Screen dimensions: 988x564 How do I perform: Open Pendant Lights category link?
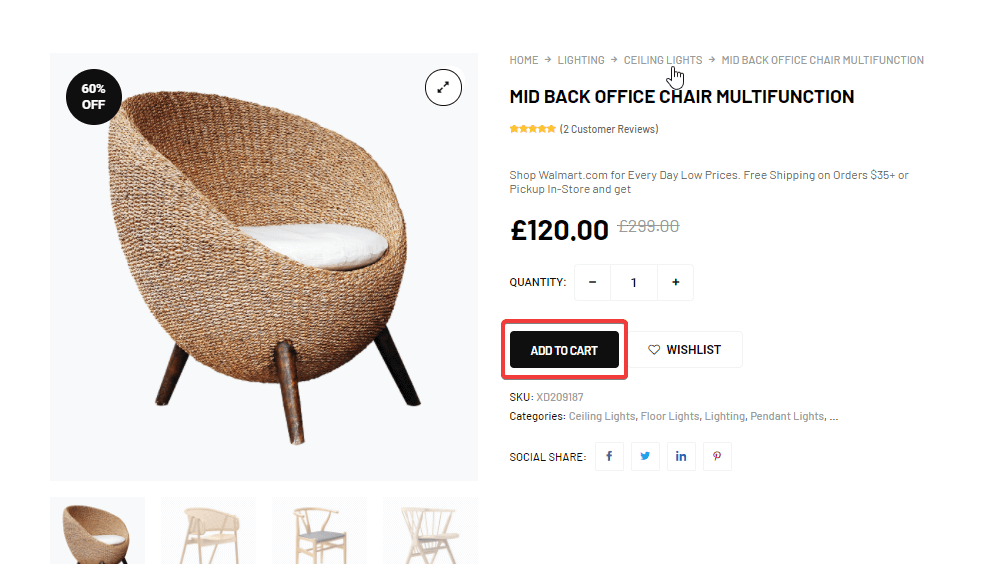pyautogui.click(x=787, y=417)
